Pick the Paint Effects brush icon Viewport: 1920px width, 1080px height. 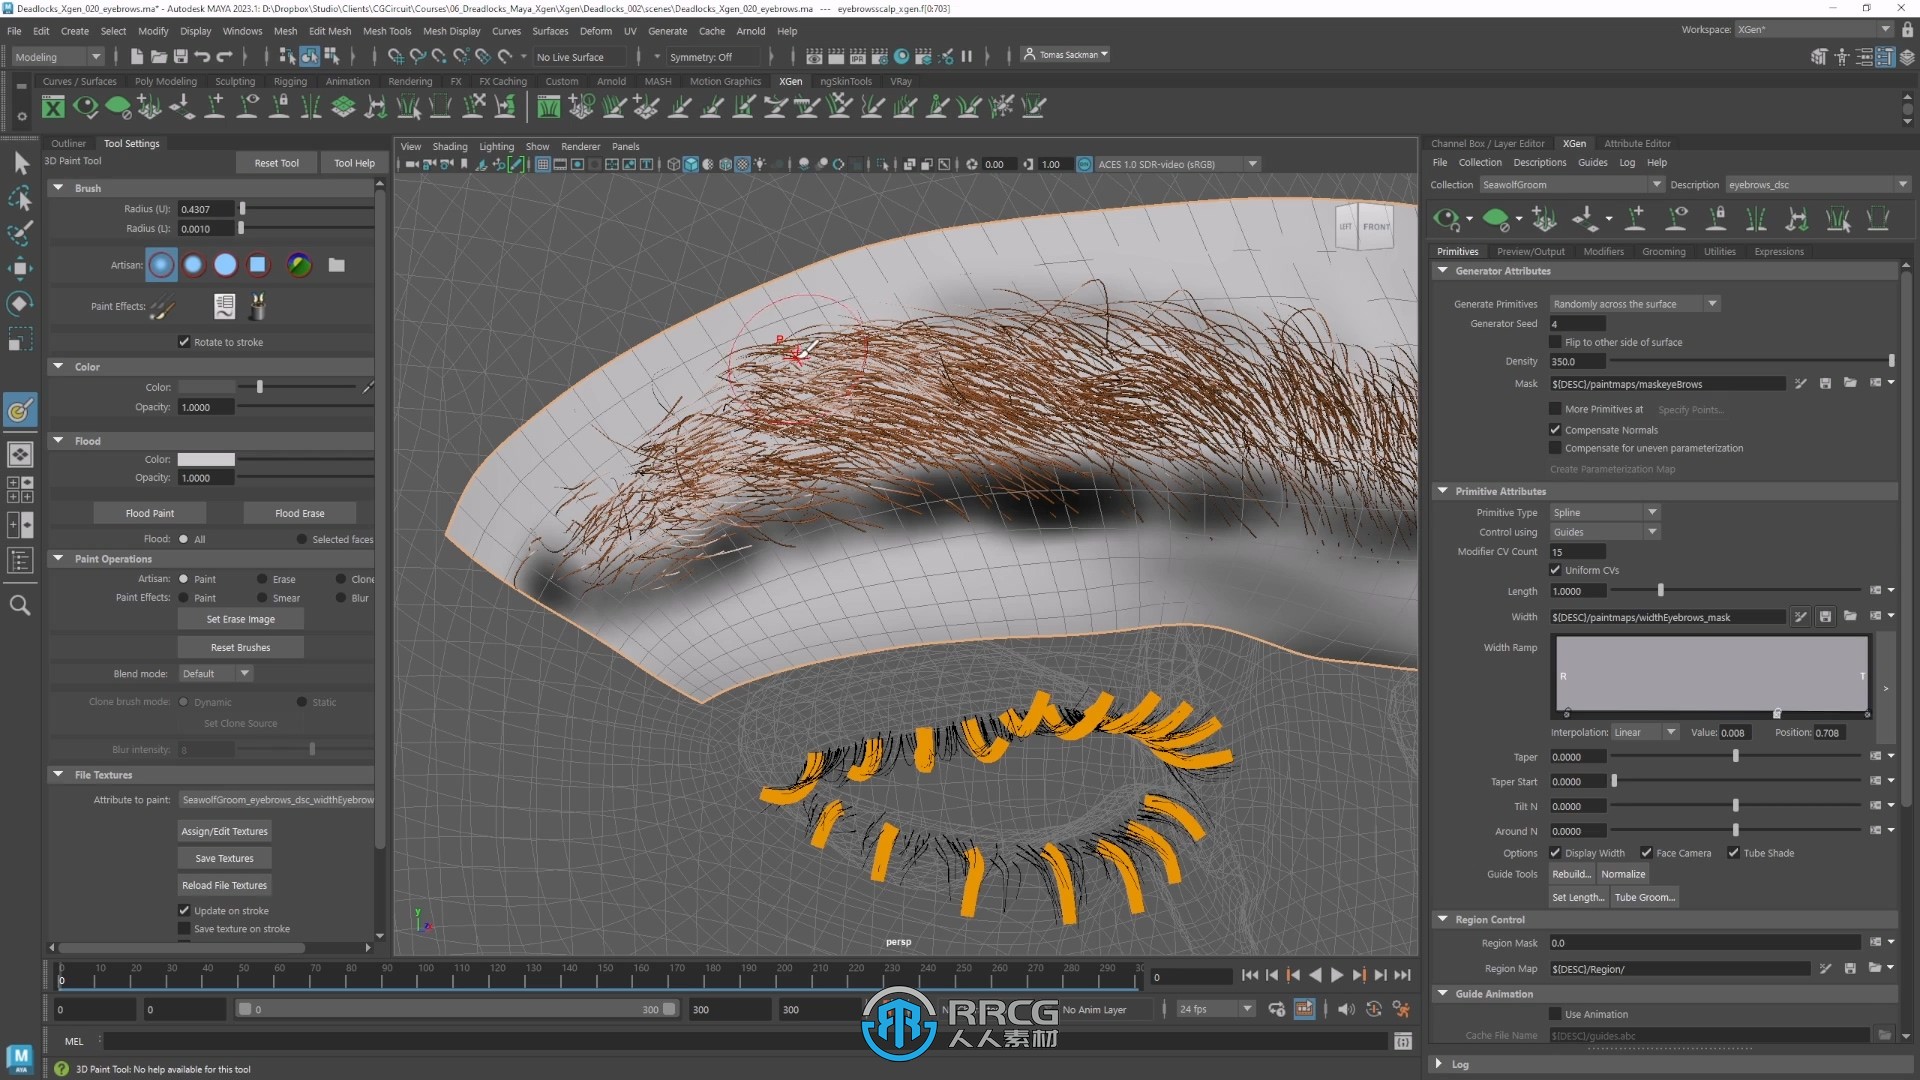(x=161, y=308)
